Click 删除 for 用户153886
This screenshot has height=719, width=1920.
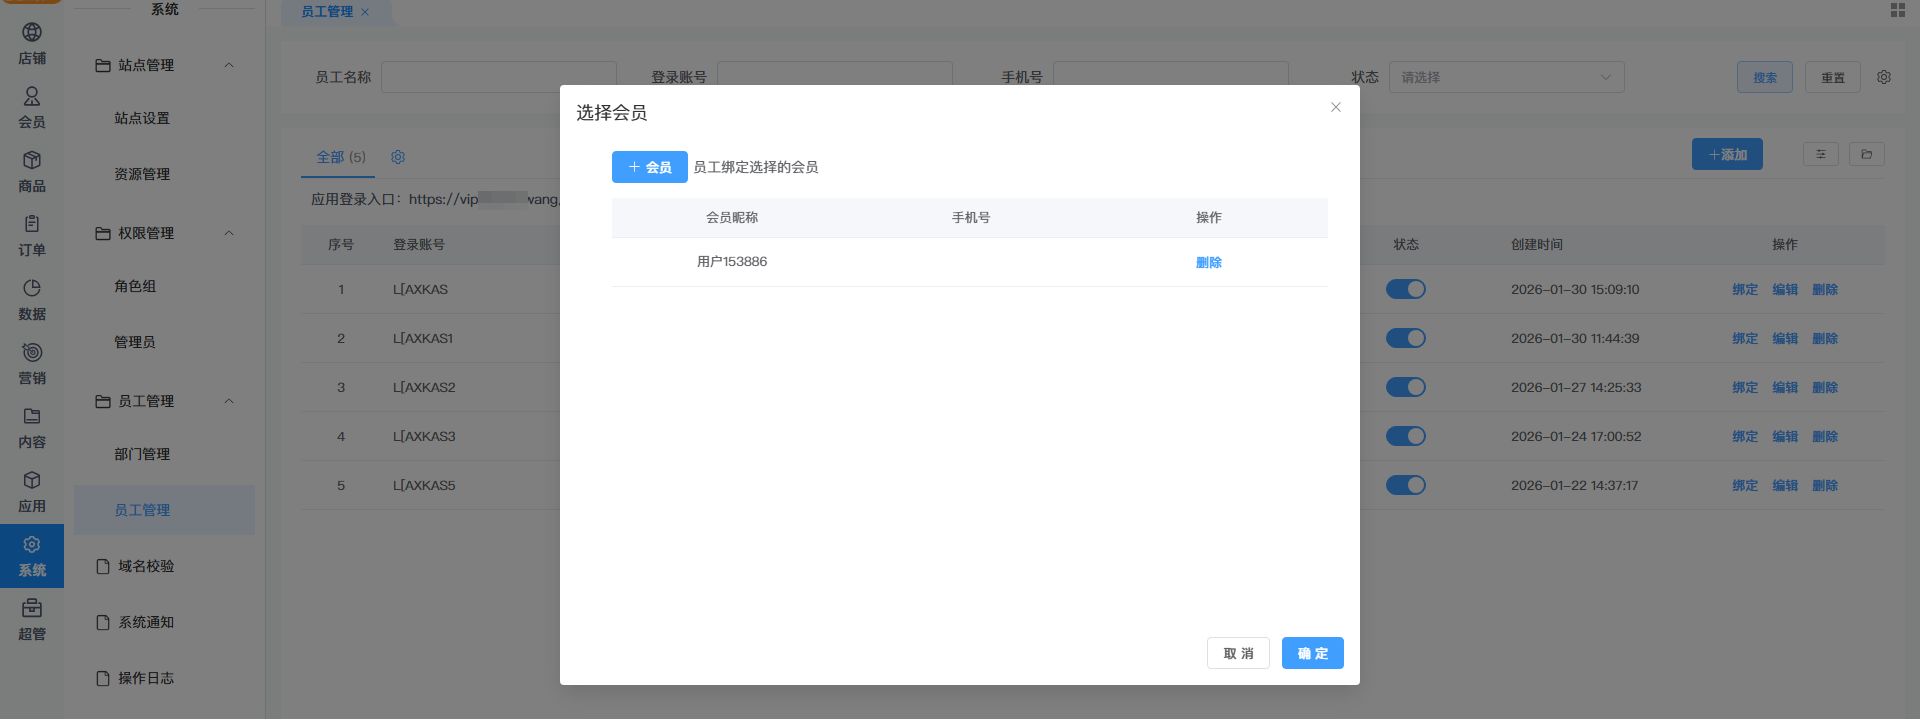tap(1209, 262)
